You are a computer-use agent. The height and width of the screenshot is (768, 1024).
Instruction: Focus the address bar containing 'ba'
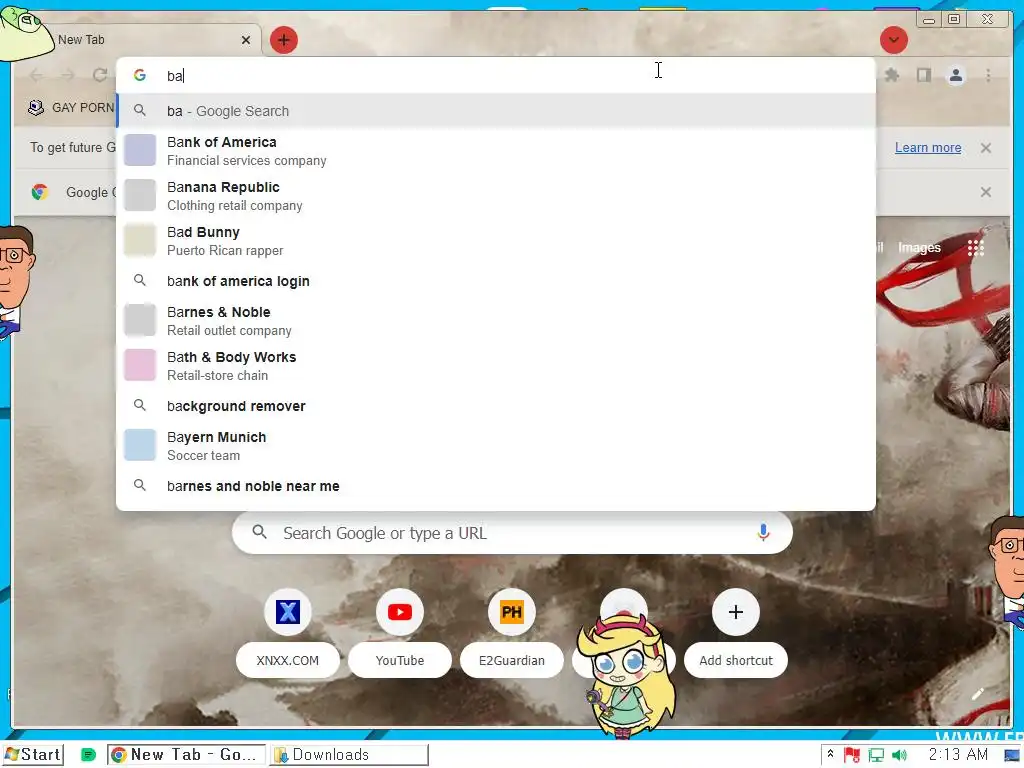(x=496, y=75)
